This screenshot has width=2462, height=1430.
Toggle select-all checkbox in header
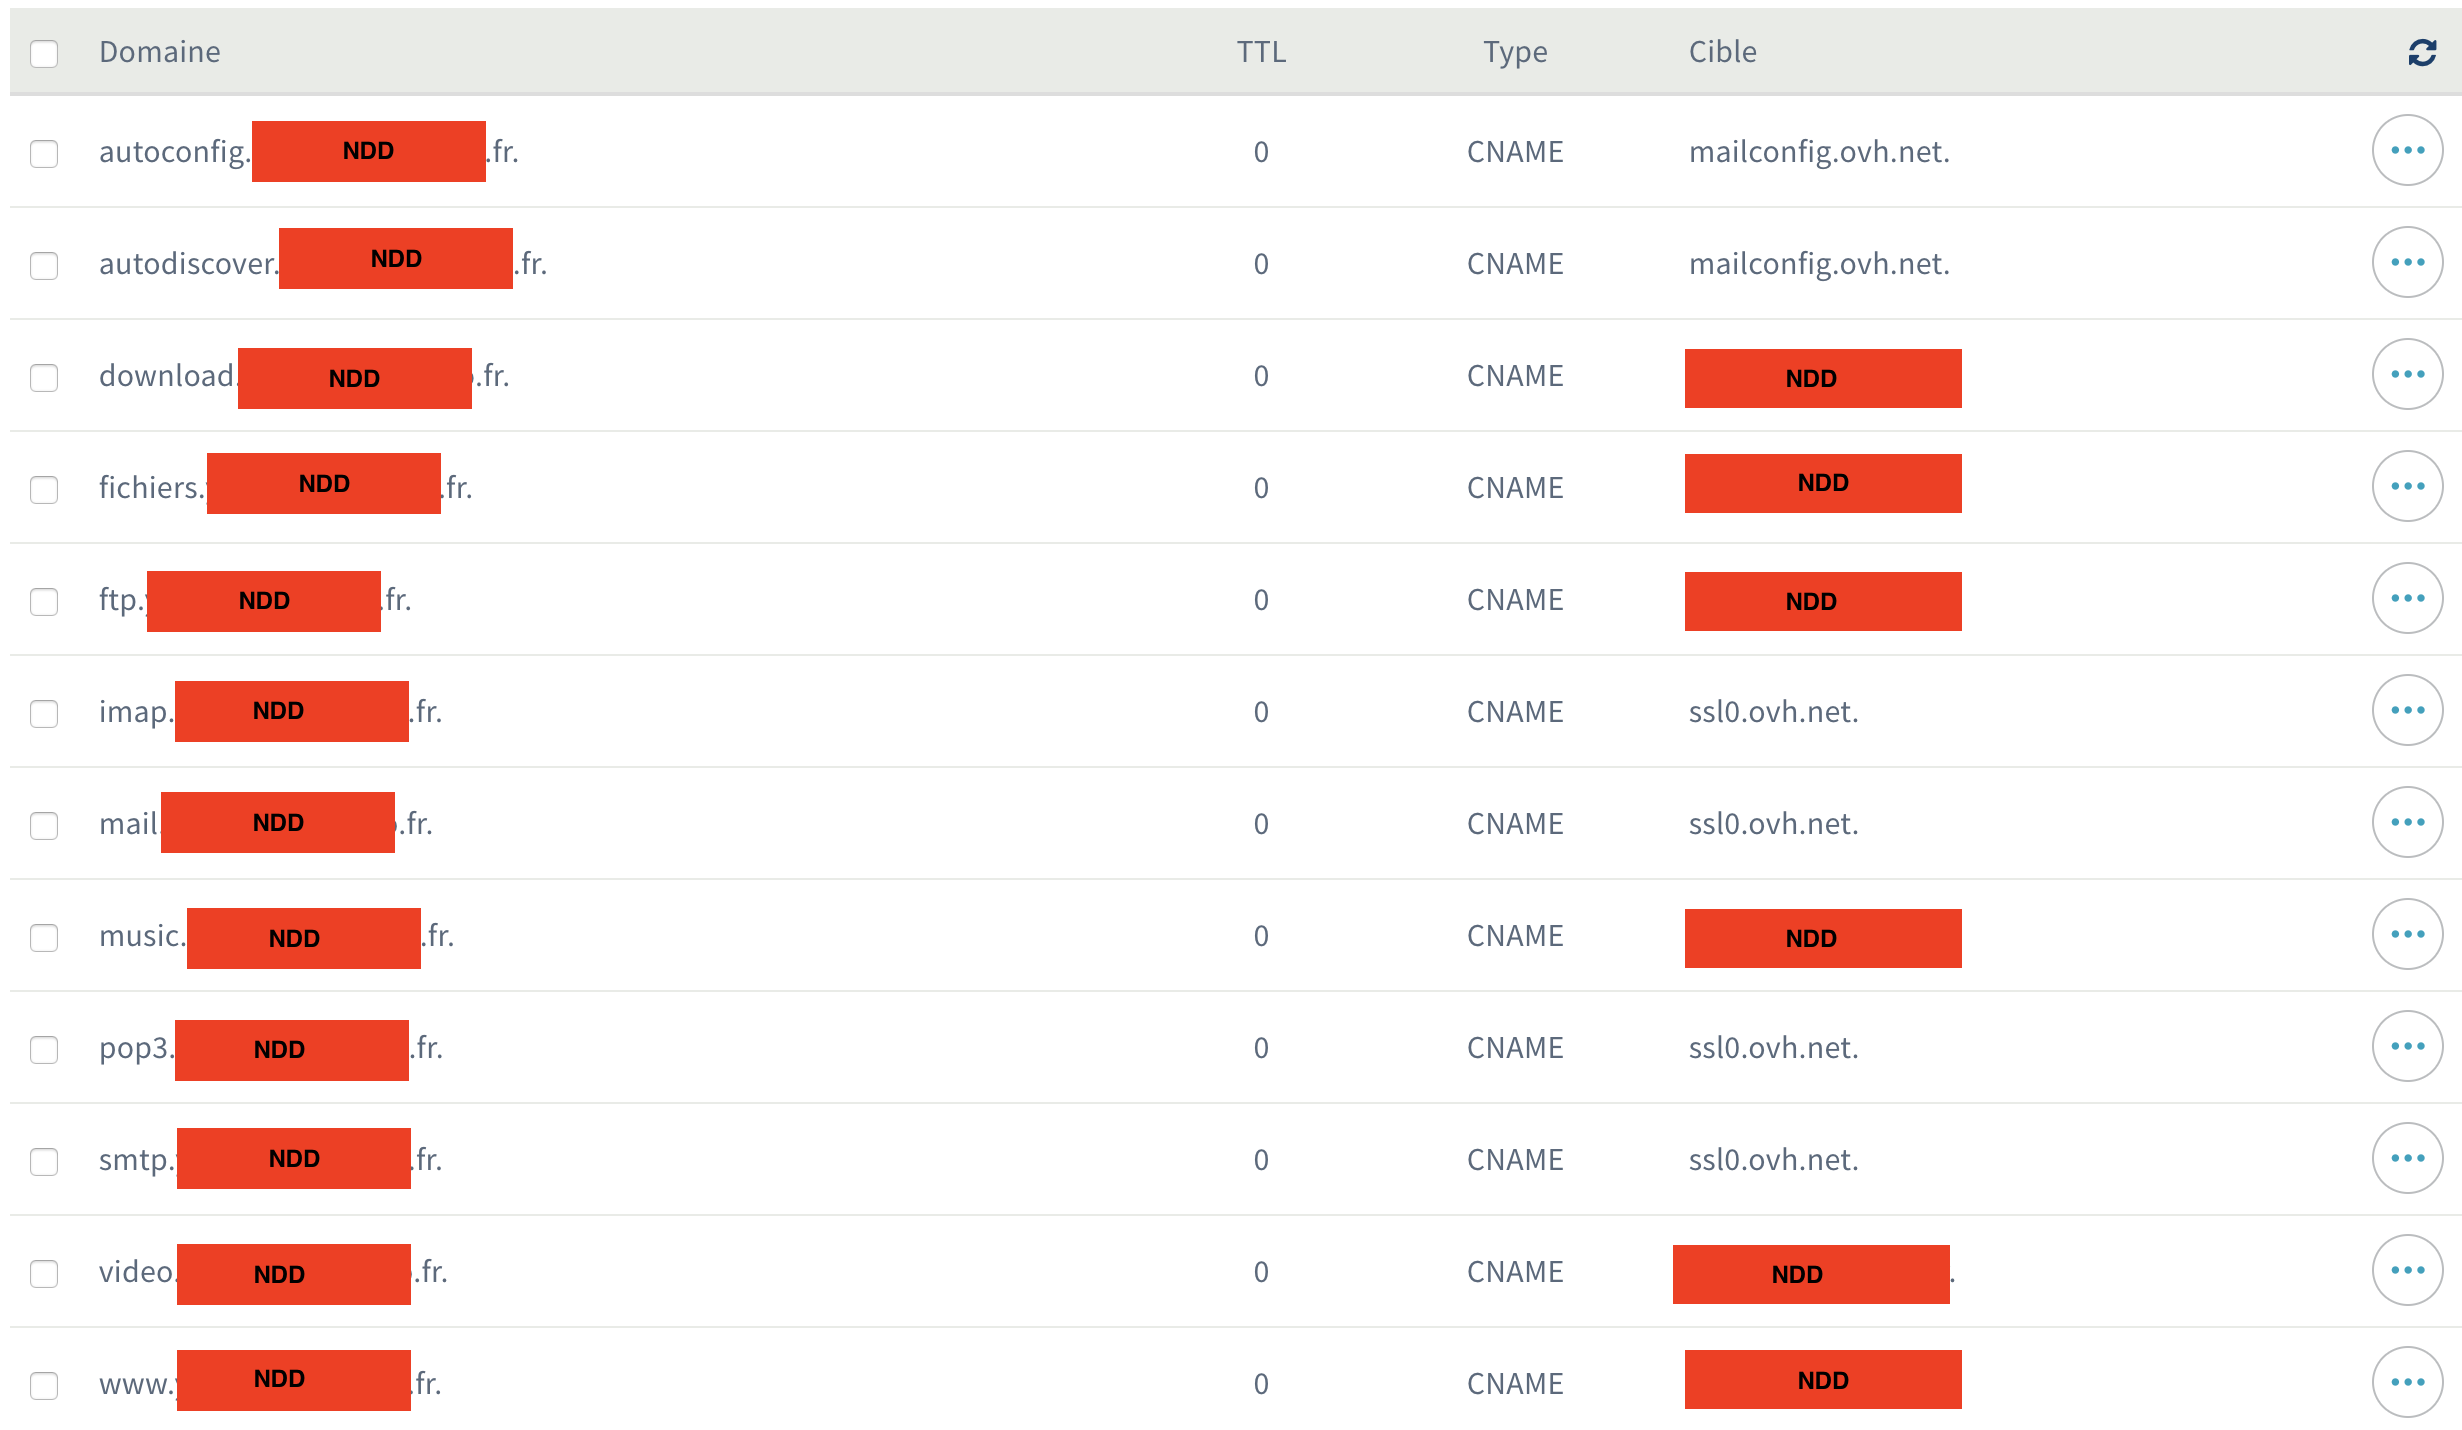point(44,53)
